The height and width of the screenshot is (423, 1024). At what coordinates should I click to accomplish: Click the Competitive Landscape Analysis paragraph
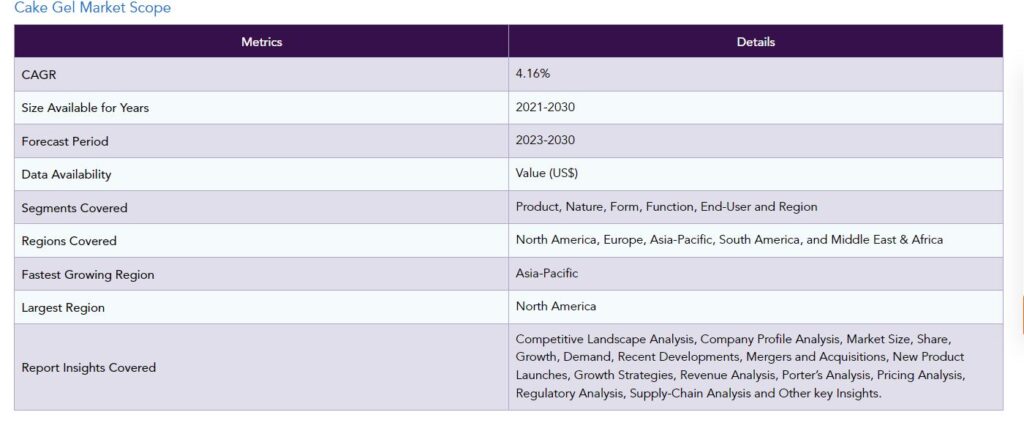point(740,367)
